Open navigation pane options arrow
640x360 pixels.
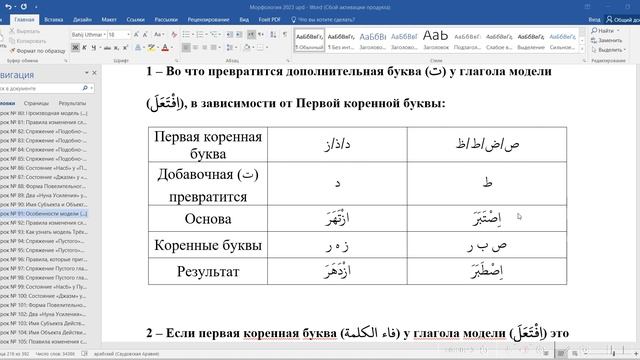pyautogui.click(x=87, y=73)
